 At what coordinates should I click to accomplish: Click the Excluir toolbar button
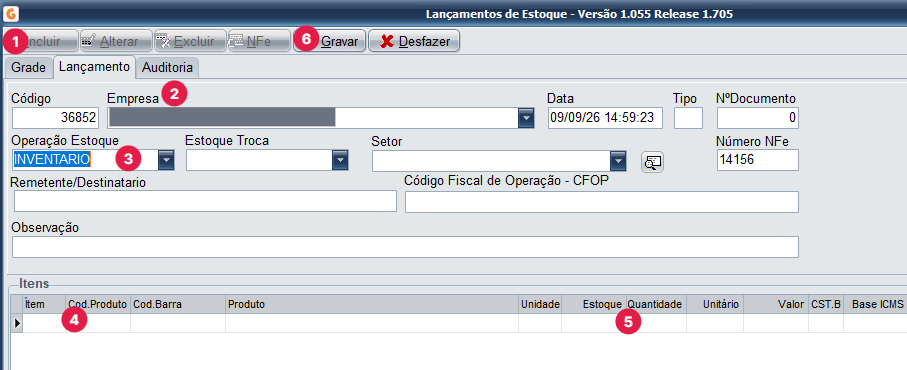190,42
